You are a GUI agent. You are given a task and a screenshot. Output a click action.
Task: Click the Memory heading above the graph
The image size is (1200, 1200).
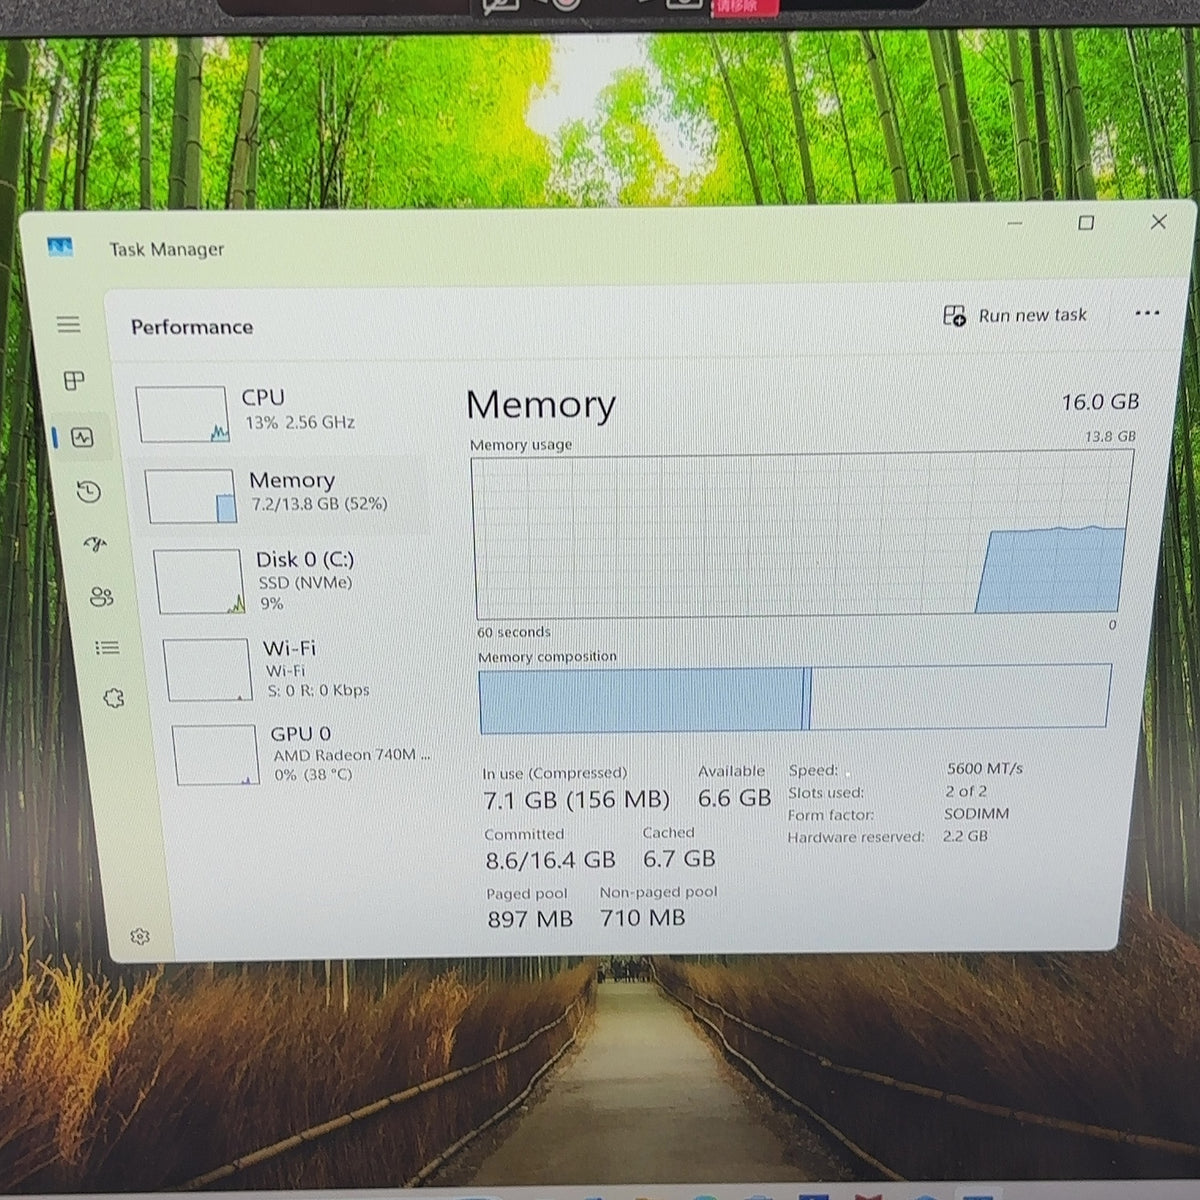tap(540, 405)
